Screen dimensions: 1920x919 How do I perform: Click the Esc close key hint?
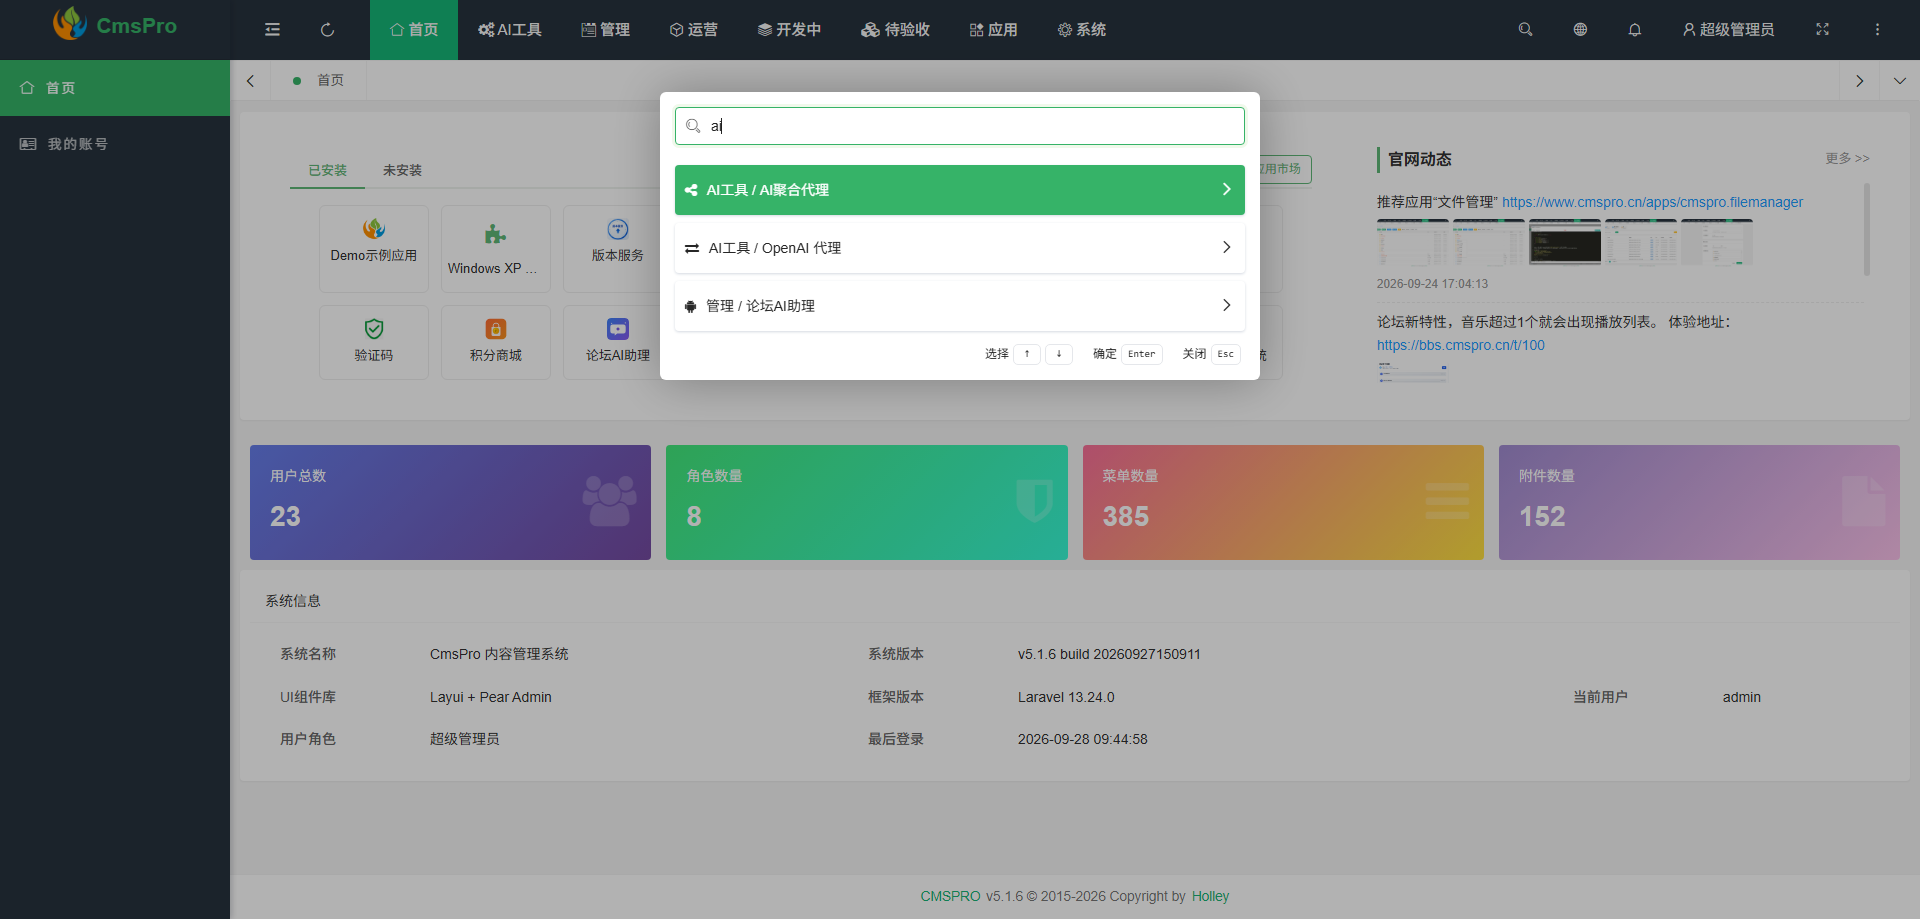point(1225,354)
